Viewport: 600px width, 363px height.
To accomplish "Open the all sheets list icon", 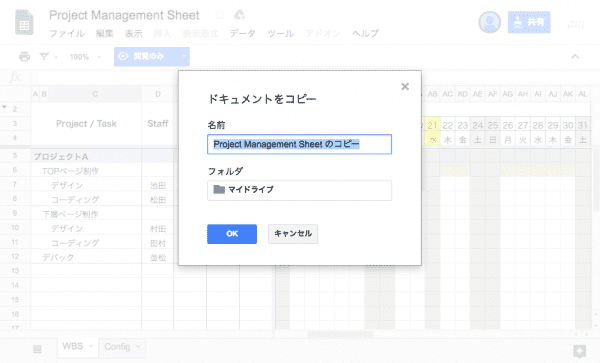I will [37, 349].
